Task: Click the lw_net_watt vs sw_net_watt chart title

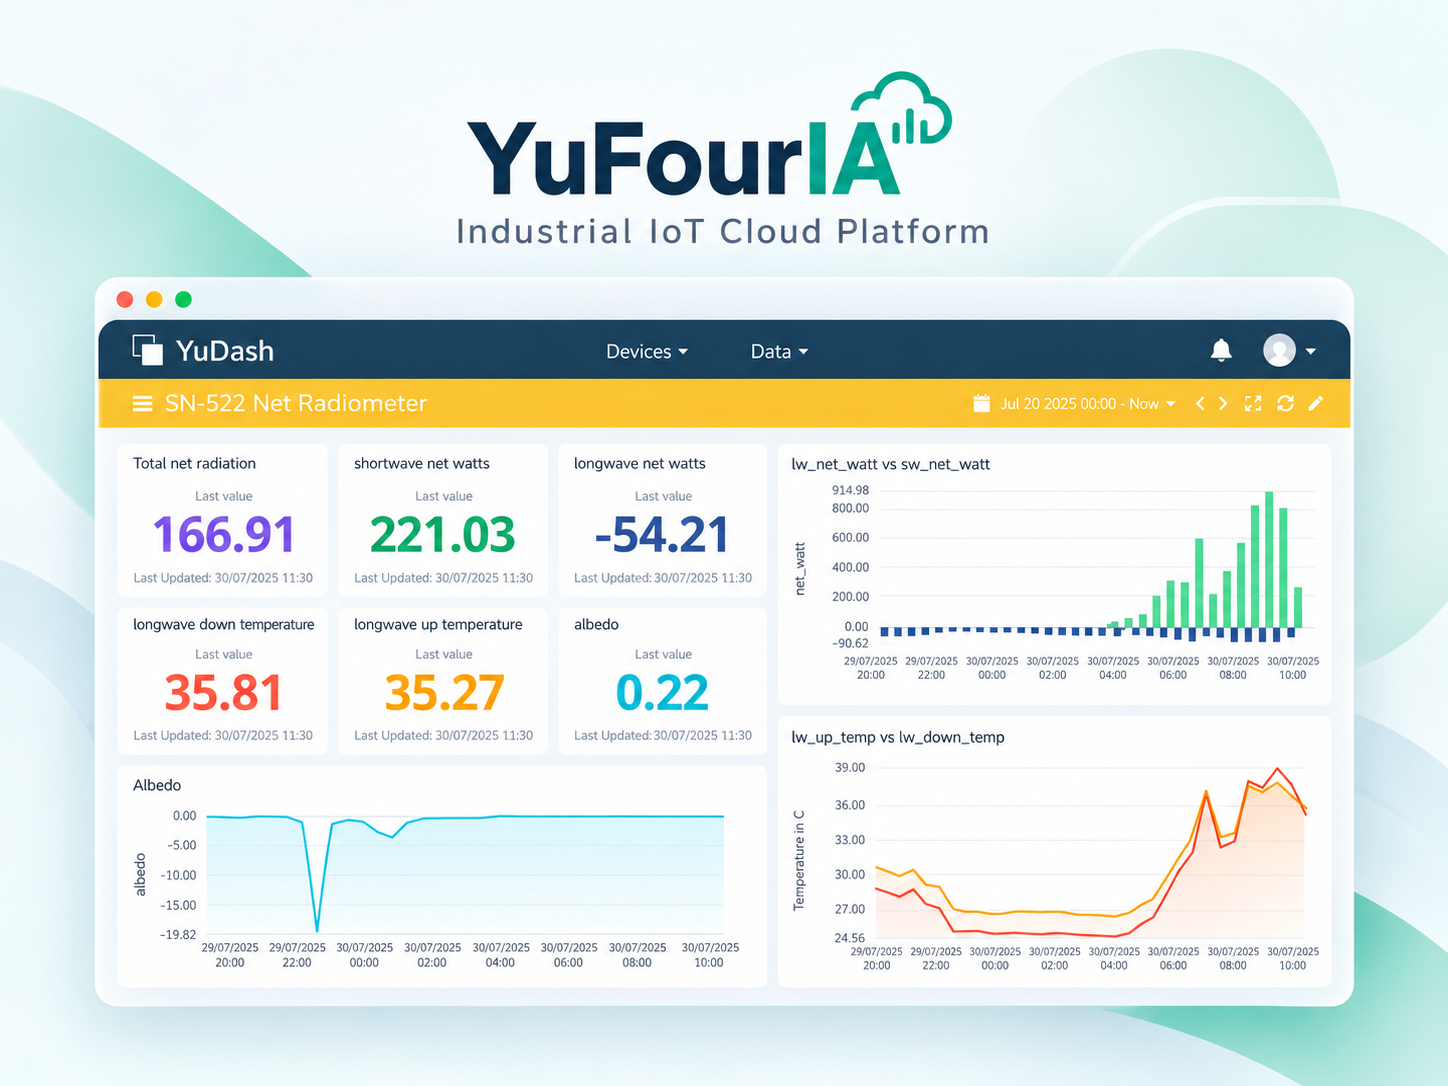Action: (x=891, y=464)
